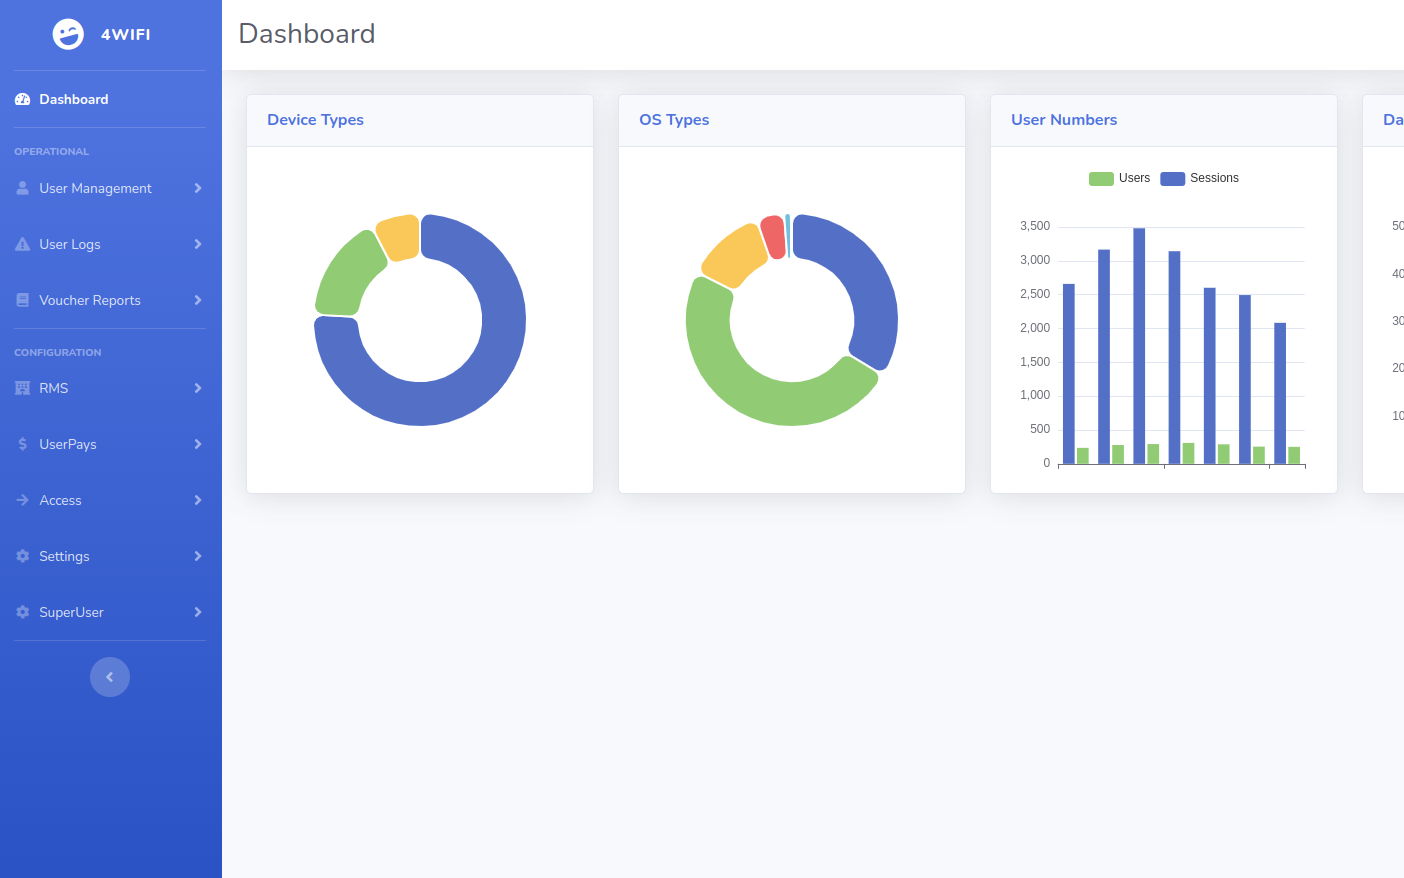Click the User Logs warning triangle icon
The width and height of the screenshot is (1404, 878).
(x=22, y=244)
